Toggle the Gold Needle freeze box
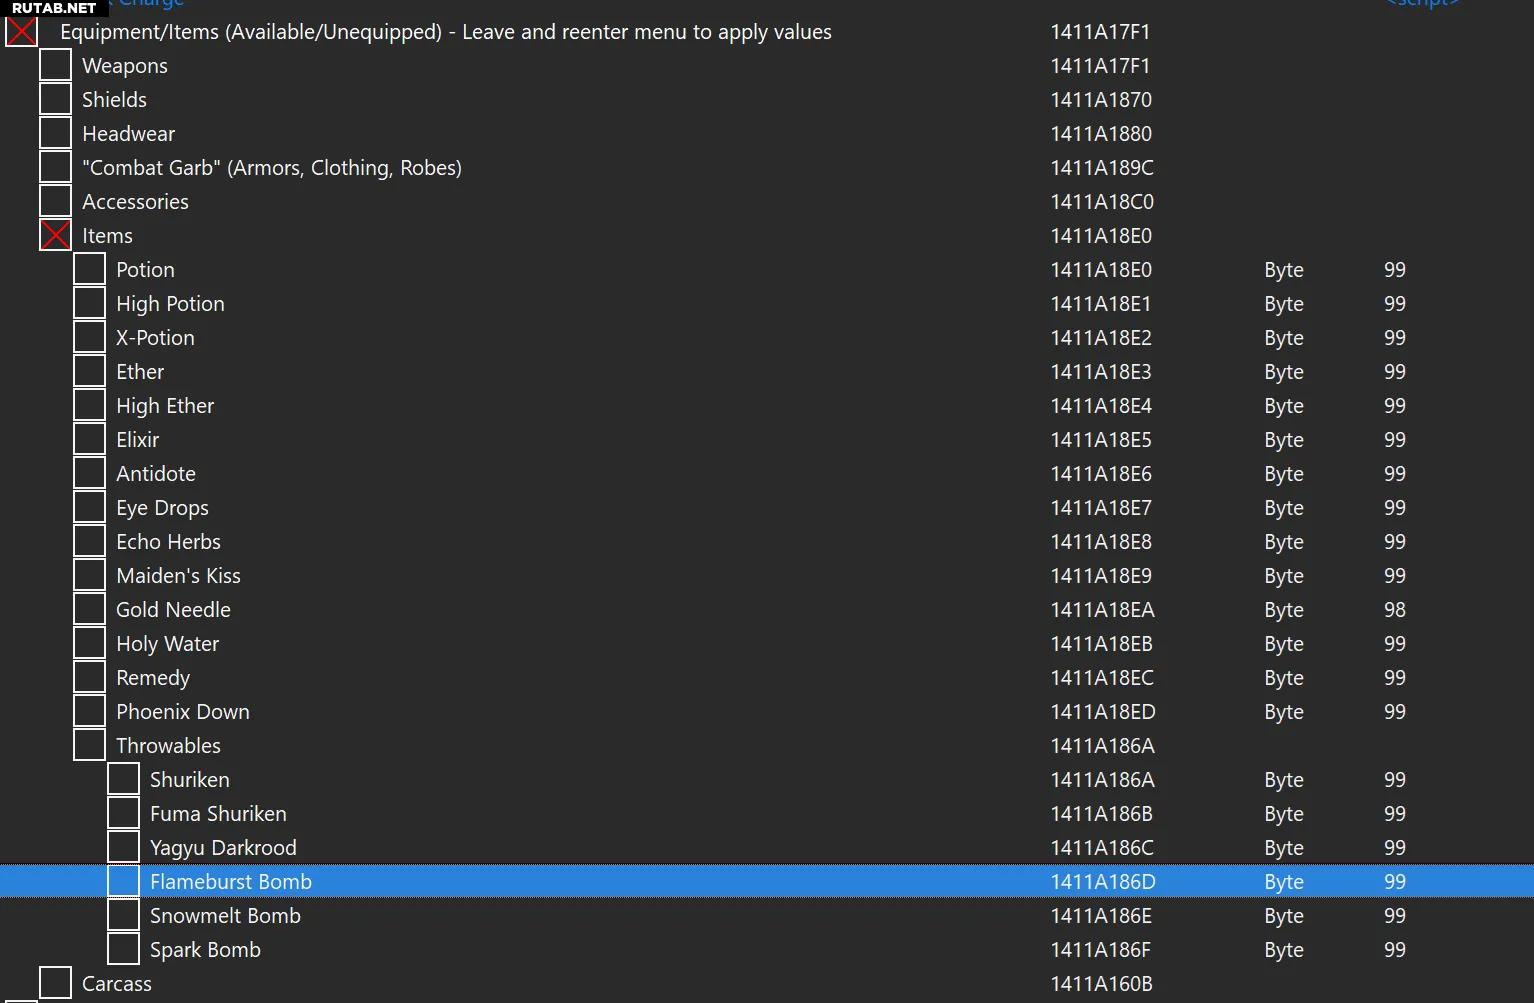 point(89,610)
